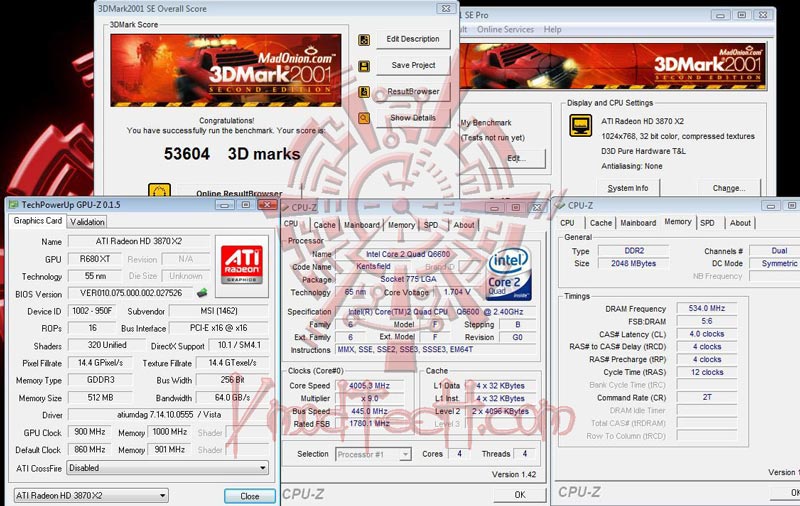Click the 53604 score text
800x506 pixels.
tap(187, 154)
